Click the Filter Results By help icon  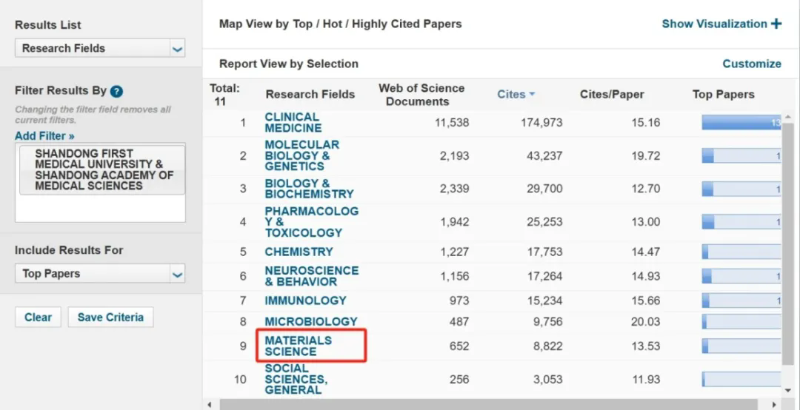(x=117, y=91)
